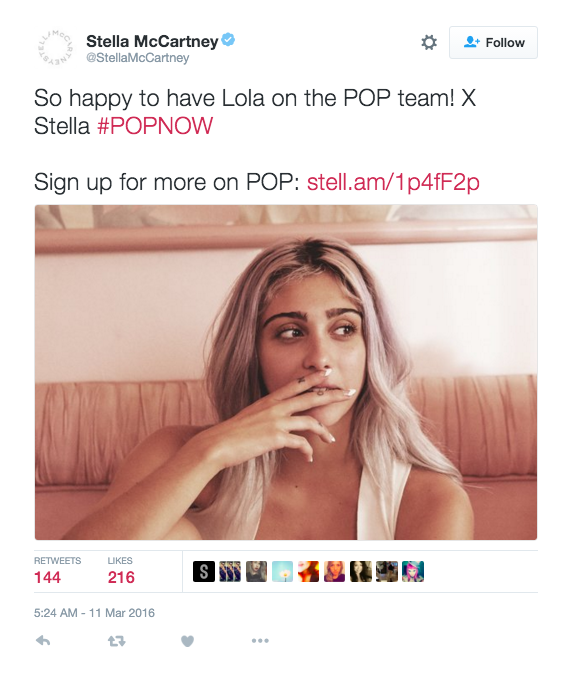Open the @StellaMcCartney handle
The width and height of the screenshot is (572, 678).
click(137, 58)
